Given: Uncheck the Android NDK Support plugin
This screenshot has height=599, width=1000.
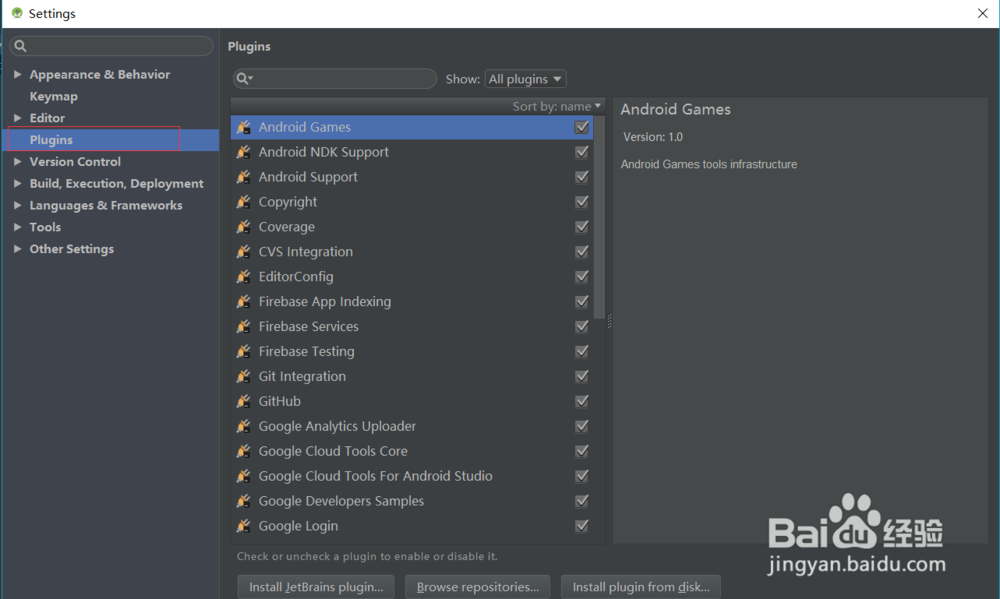Looking at the screenshot, I should 582,152.
